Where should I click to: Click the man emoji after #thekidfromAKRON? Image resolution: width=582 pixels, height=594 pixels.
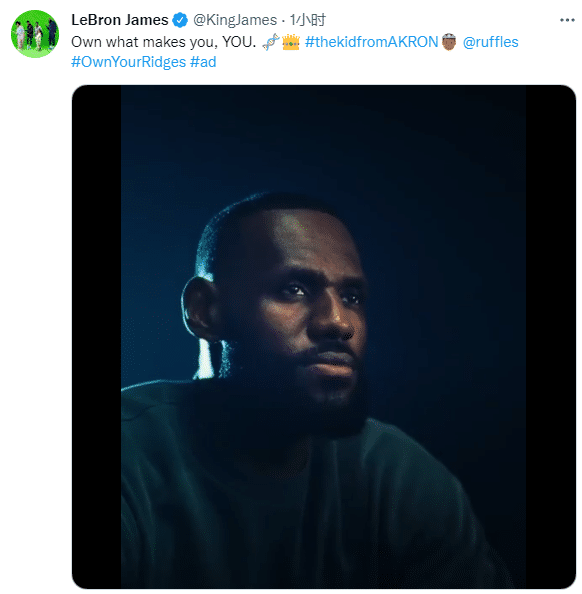(449, 42)
